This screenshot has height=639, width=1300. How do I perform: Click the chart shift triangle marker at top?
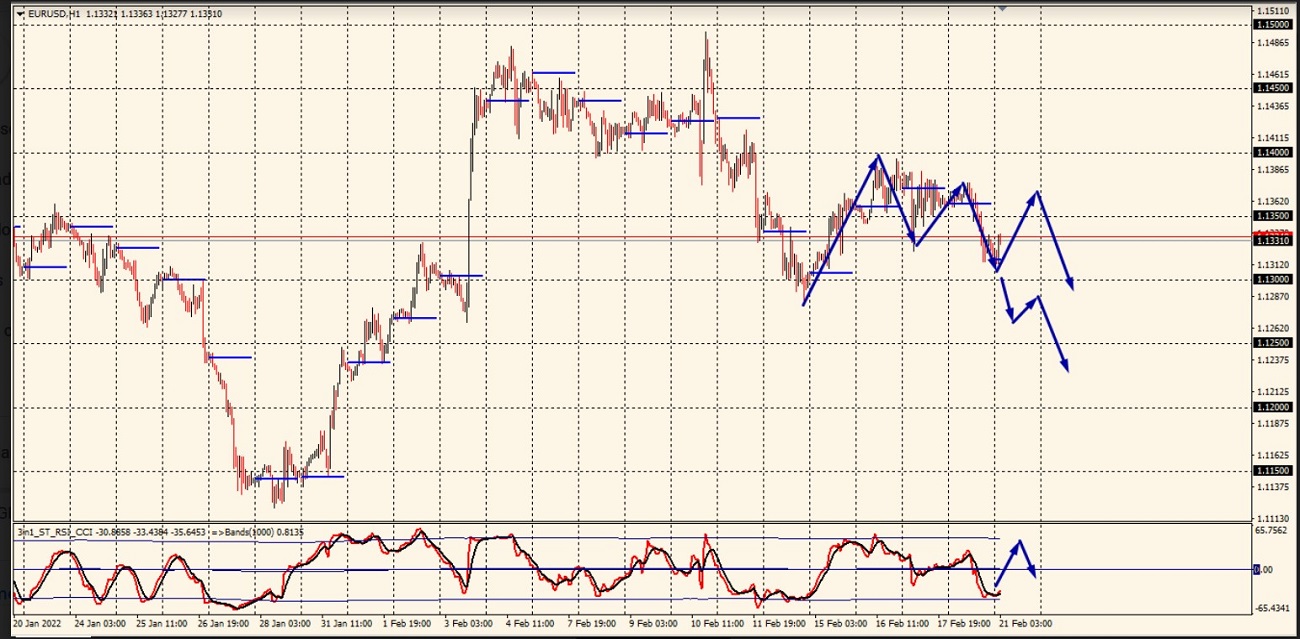1002,7
